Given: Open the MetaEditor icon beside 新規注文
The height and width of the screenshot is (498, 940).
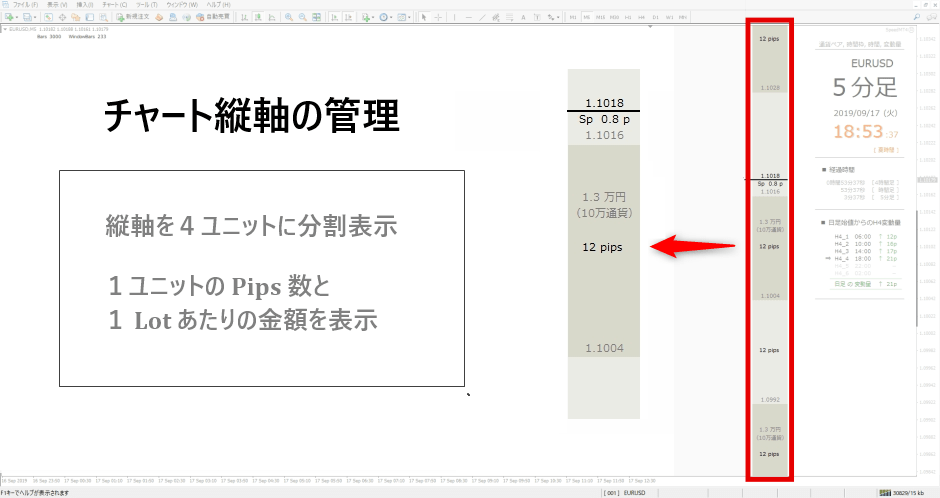Looking at the screenshot, I should pos(159,17).
